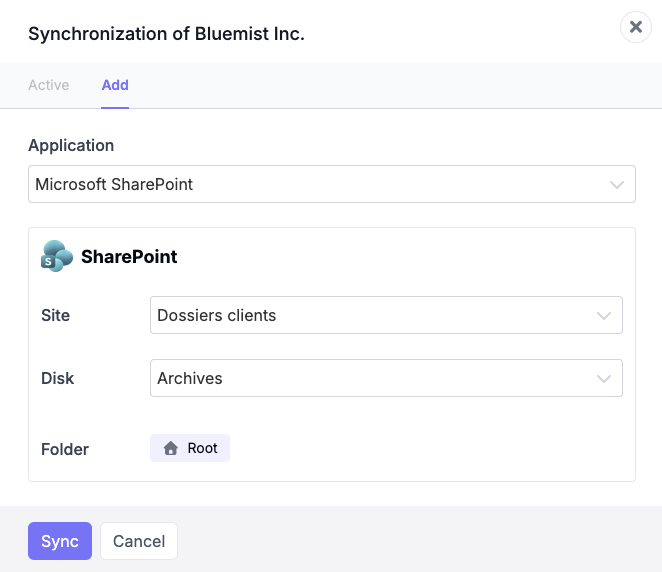
Task: Cancel the synchronization setup
Action: click(139, 541)
